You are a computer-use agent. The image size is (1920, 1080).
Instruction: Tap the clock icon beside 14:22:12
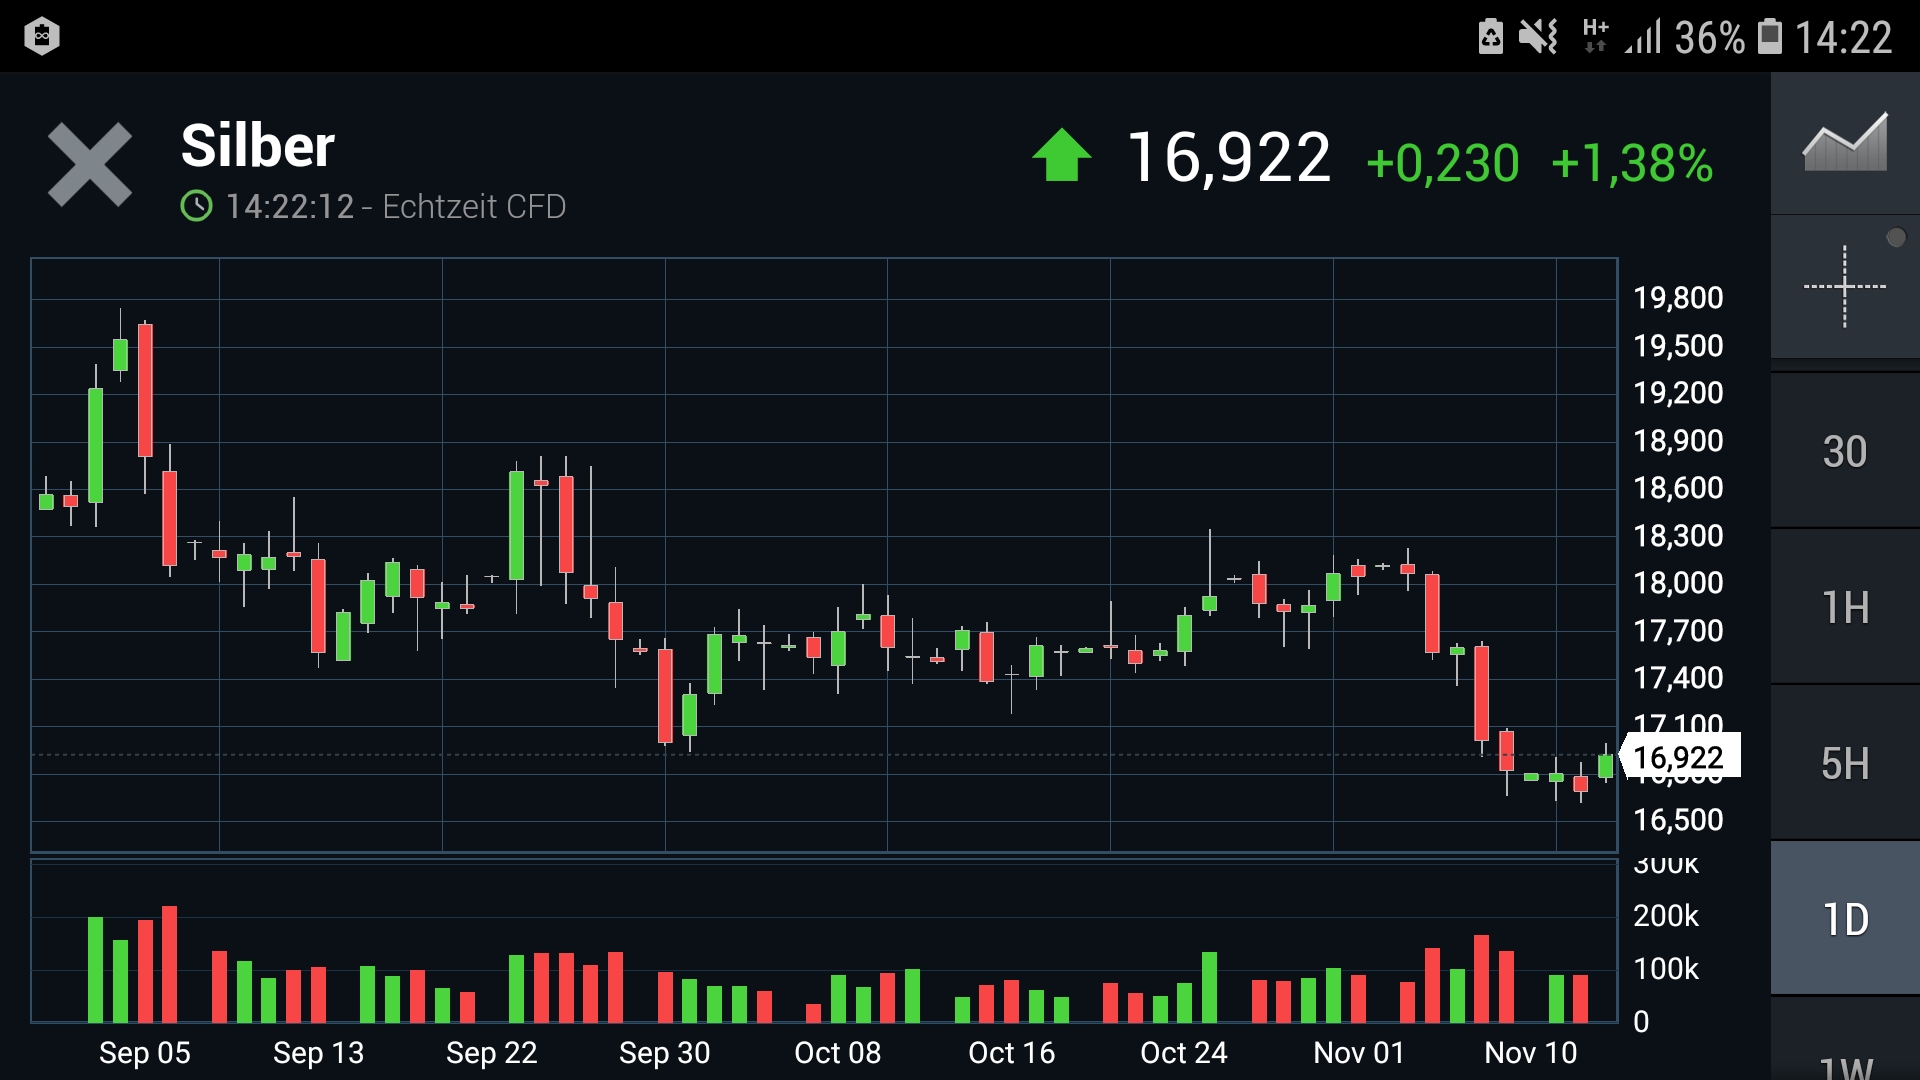pos(196,207)
